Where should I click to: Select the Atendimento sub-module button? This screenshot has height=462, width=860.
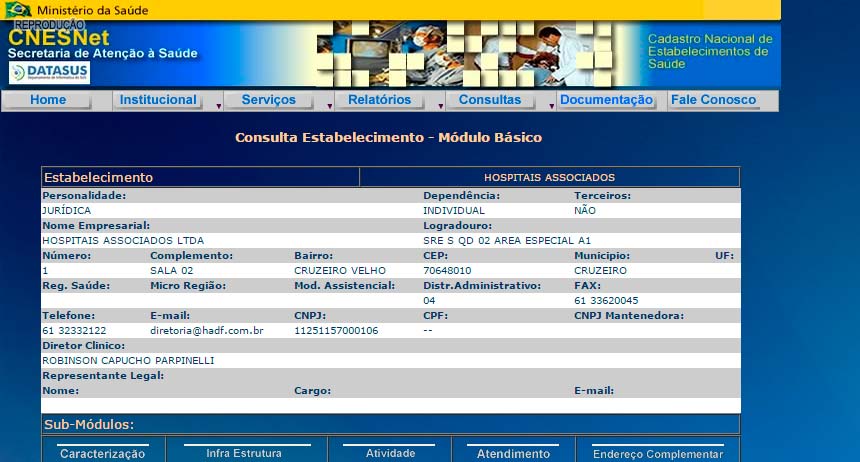(513, 453)
